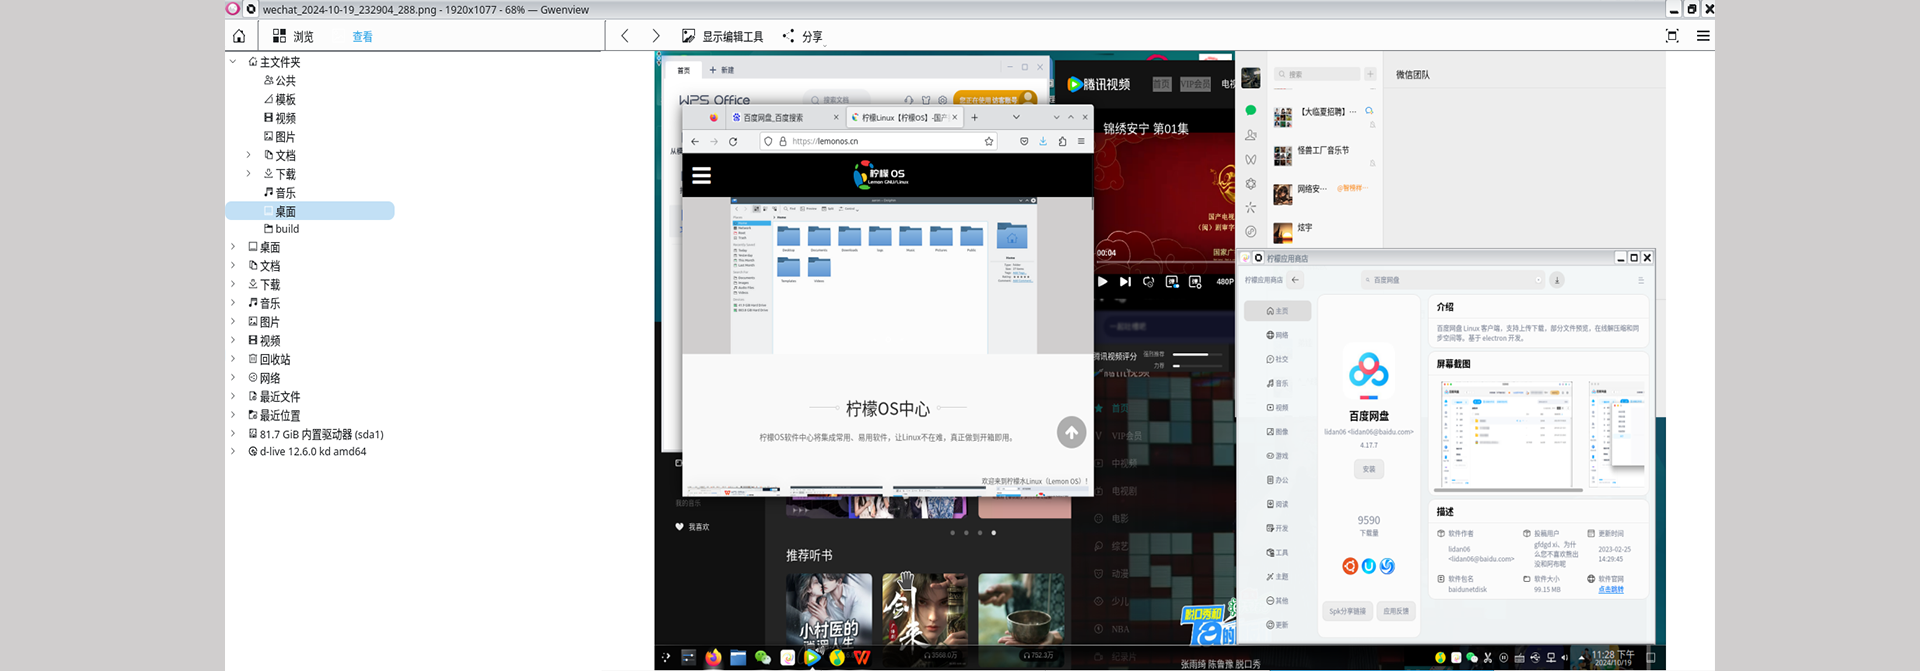
Task: Expand the 81.7 GiB 内置驱动器 (sda1) node
Action: click(233, 434)
